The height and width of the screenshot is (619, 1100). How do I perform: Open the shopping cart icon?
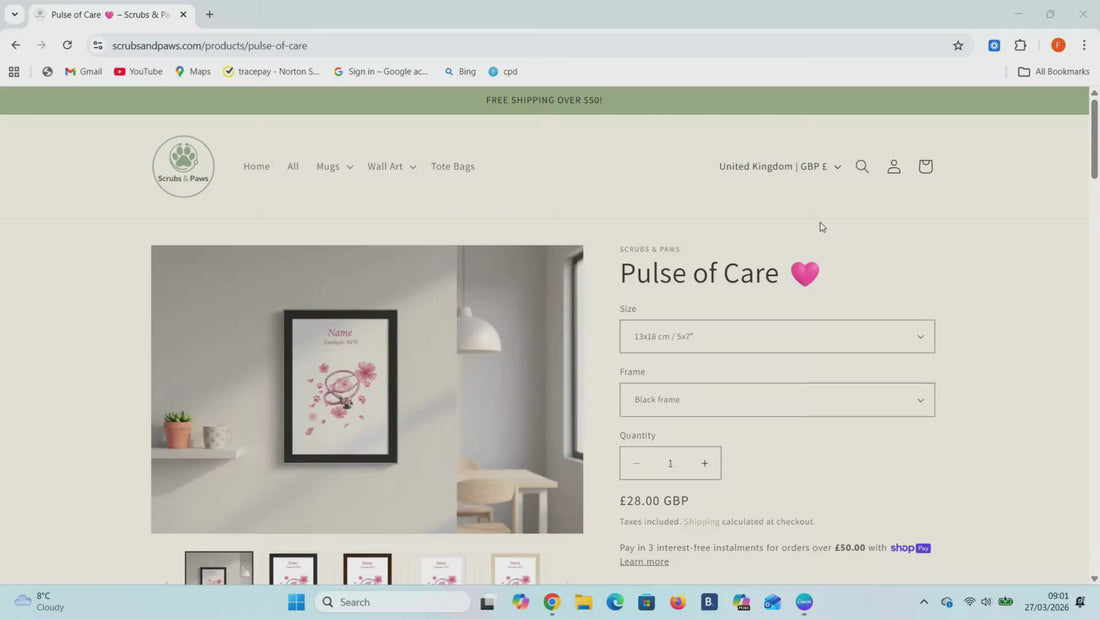point(925,167)
